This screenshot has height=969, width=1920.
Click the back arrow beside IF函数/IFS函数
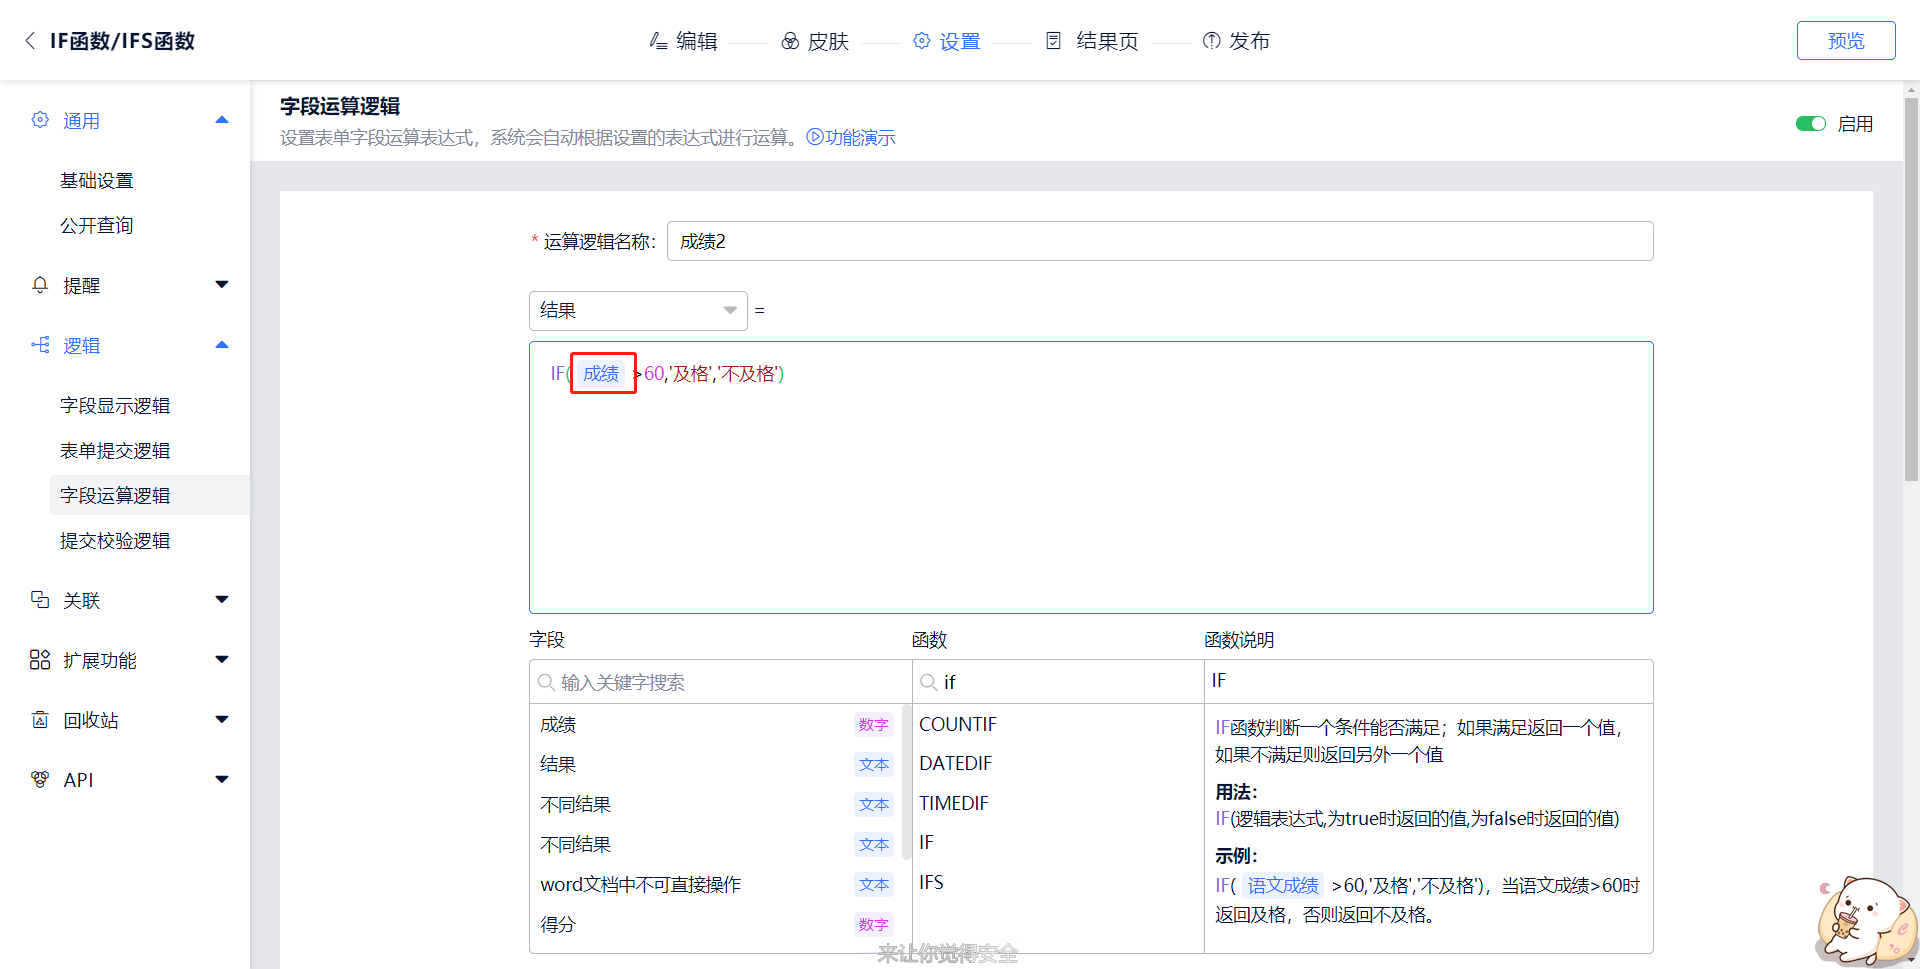click(x=30, y=40)
